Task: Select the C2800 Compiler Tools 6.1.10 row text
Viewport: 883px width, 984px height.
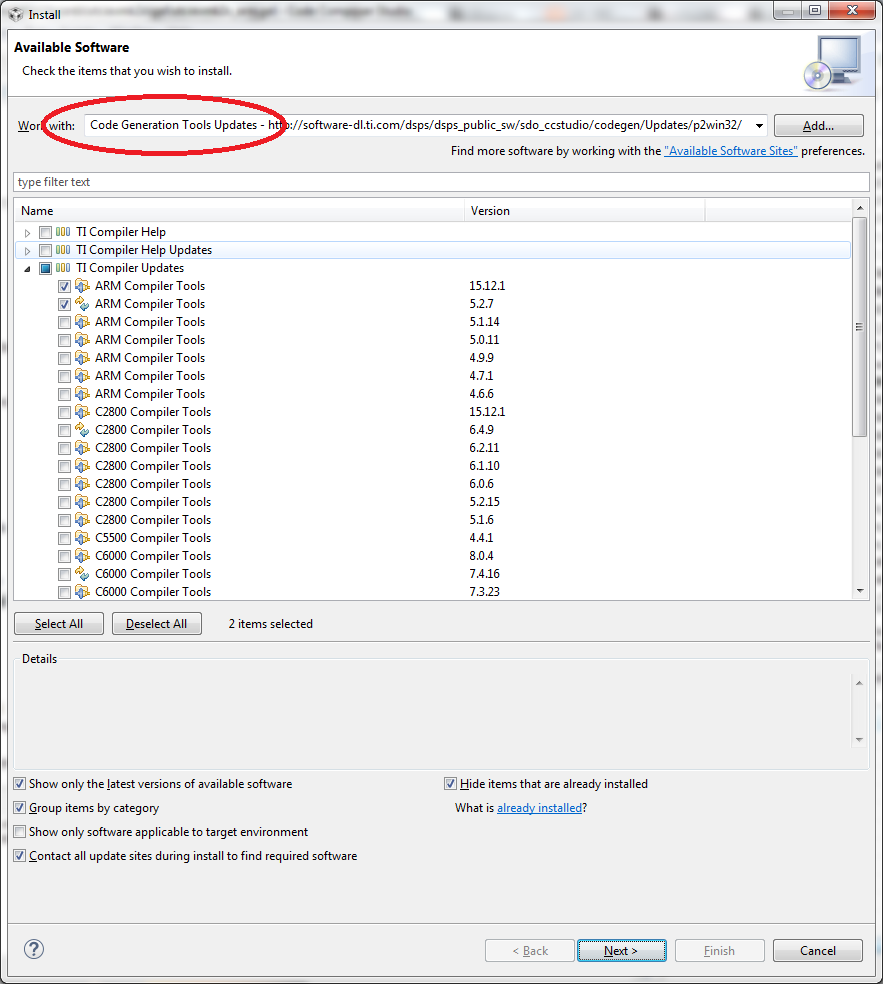Action: point(153,466)
